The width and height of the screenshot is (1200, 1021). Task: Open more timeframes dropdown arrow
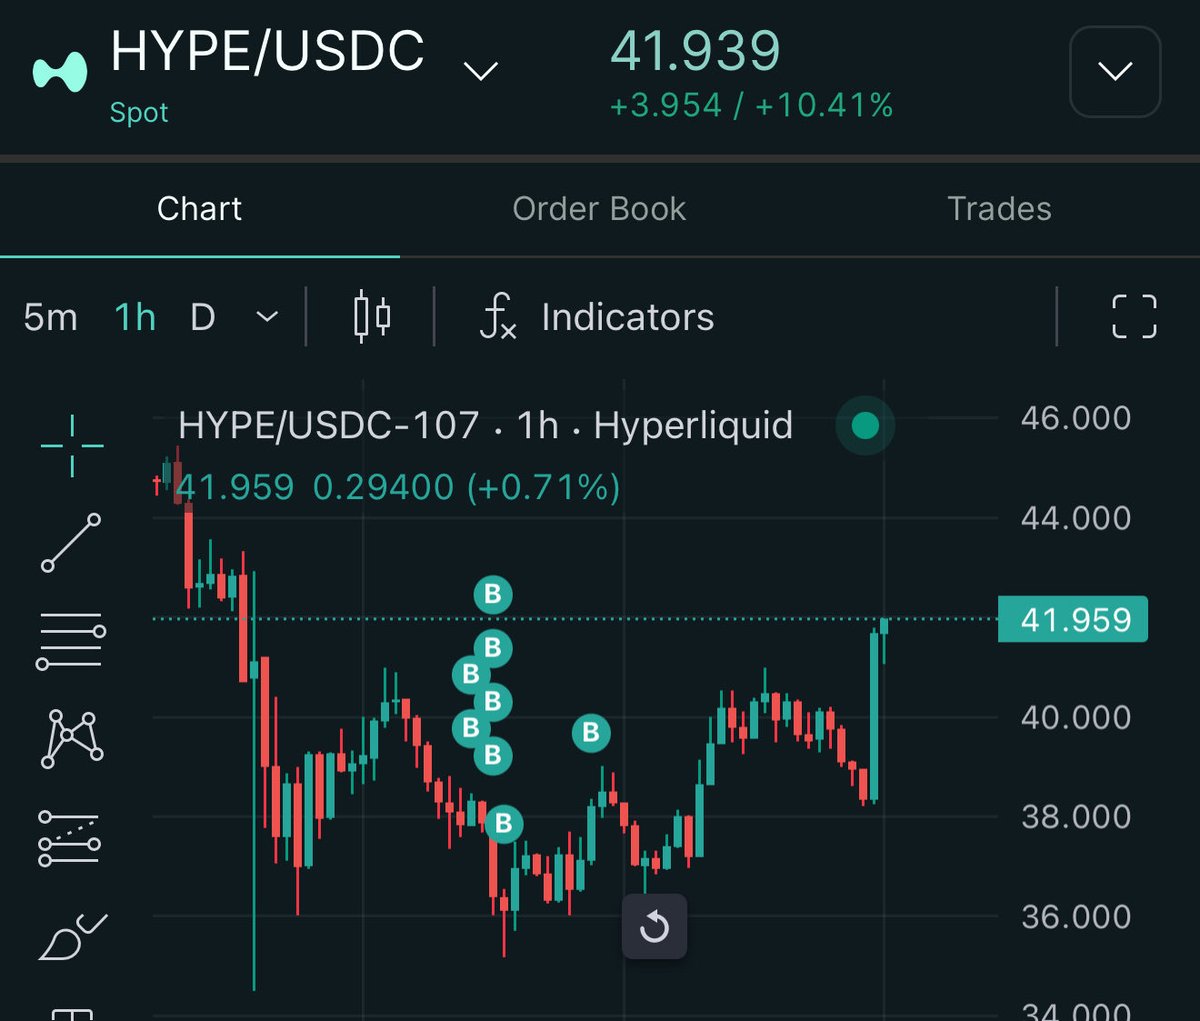coord(267,317)
